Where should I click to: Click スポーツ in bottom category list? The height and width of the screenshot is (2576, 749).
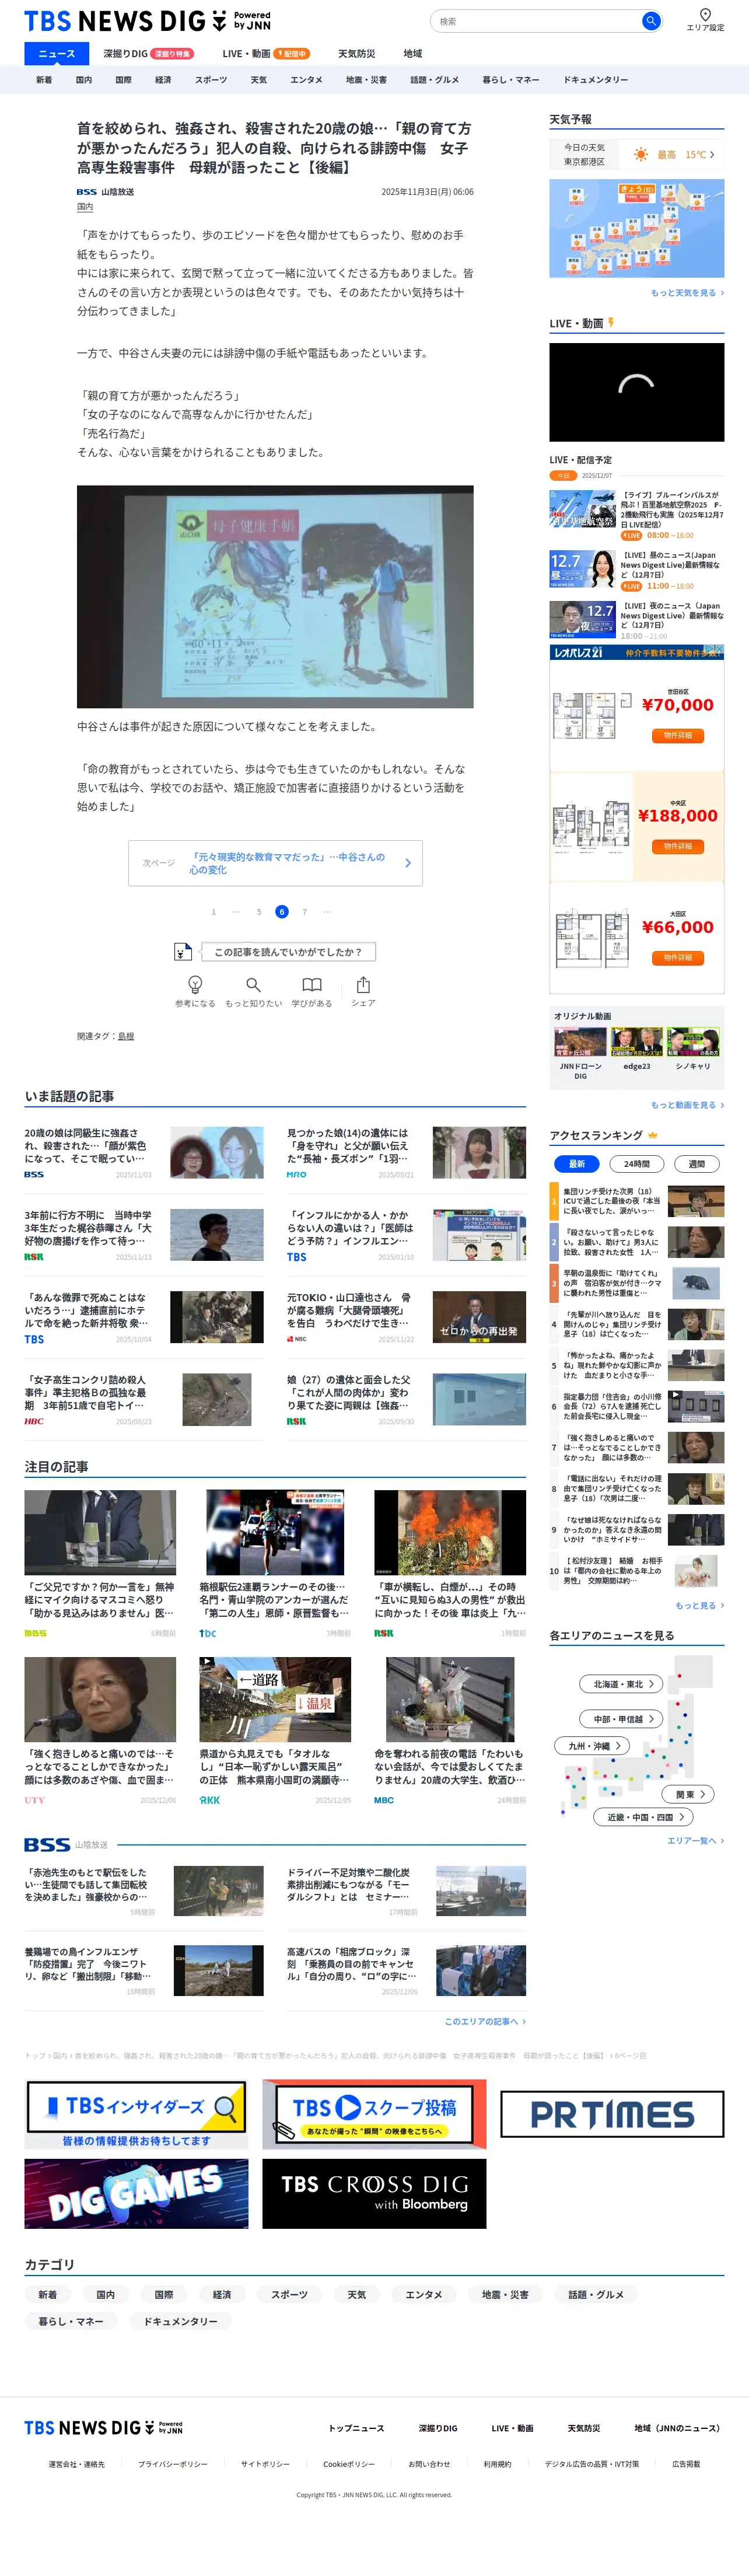pos(290,2294)
